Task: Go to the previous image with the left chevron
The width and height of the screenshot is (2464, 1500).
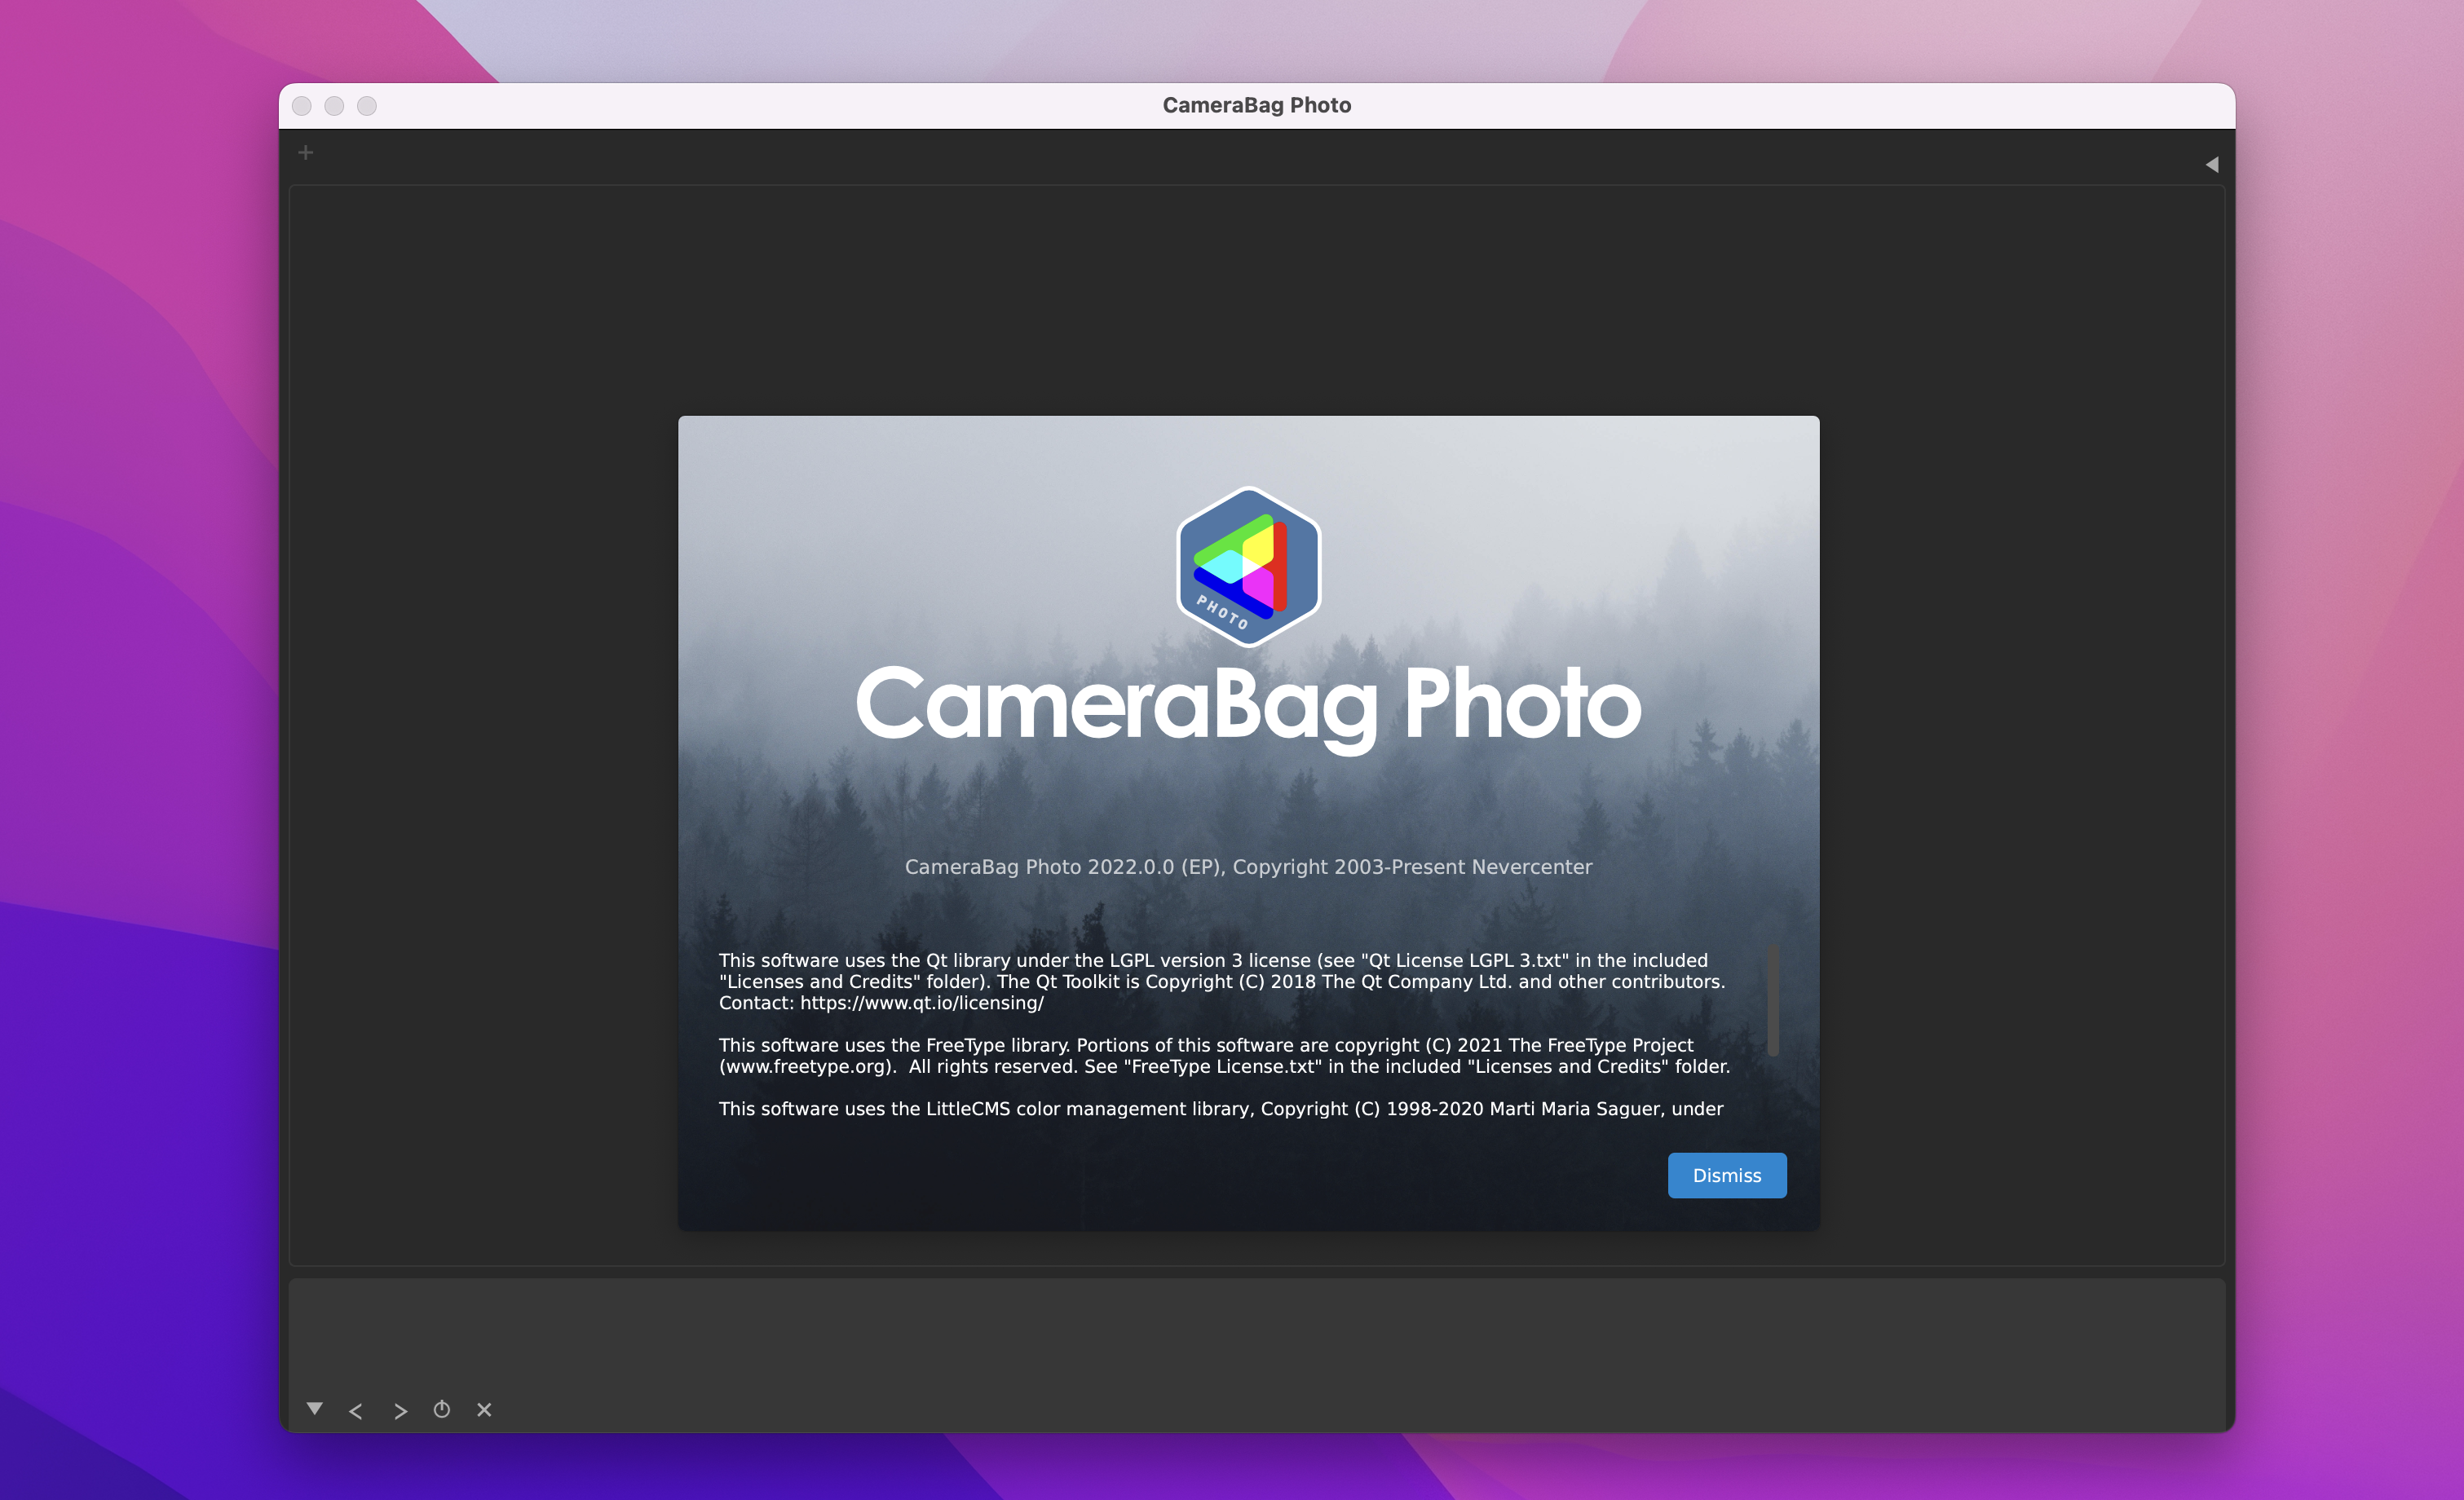Action: (x=356, y=1410)
